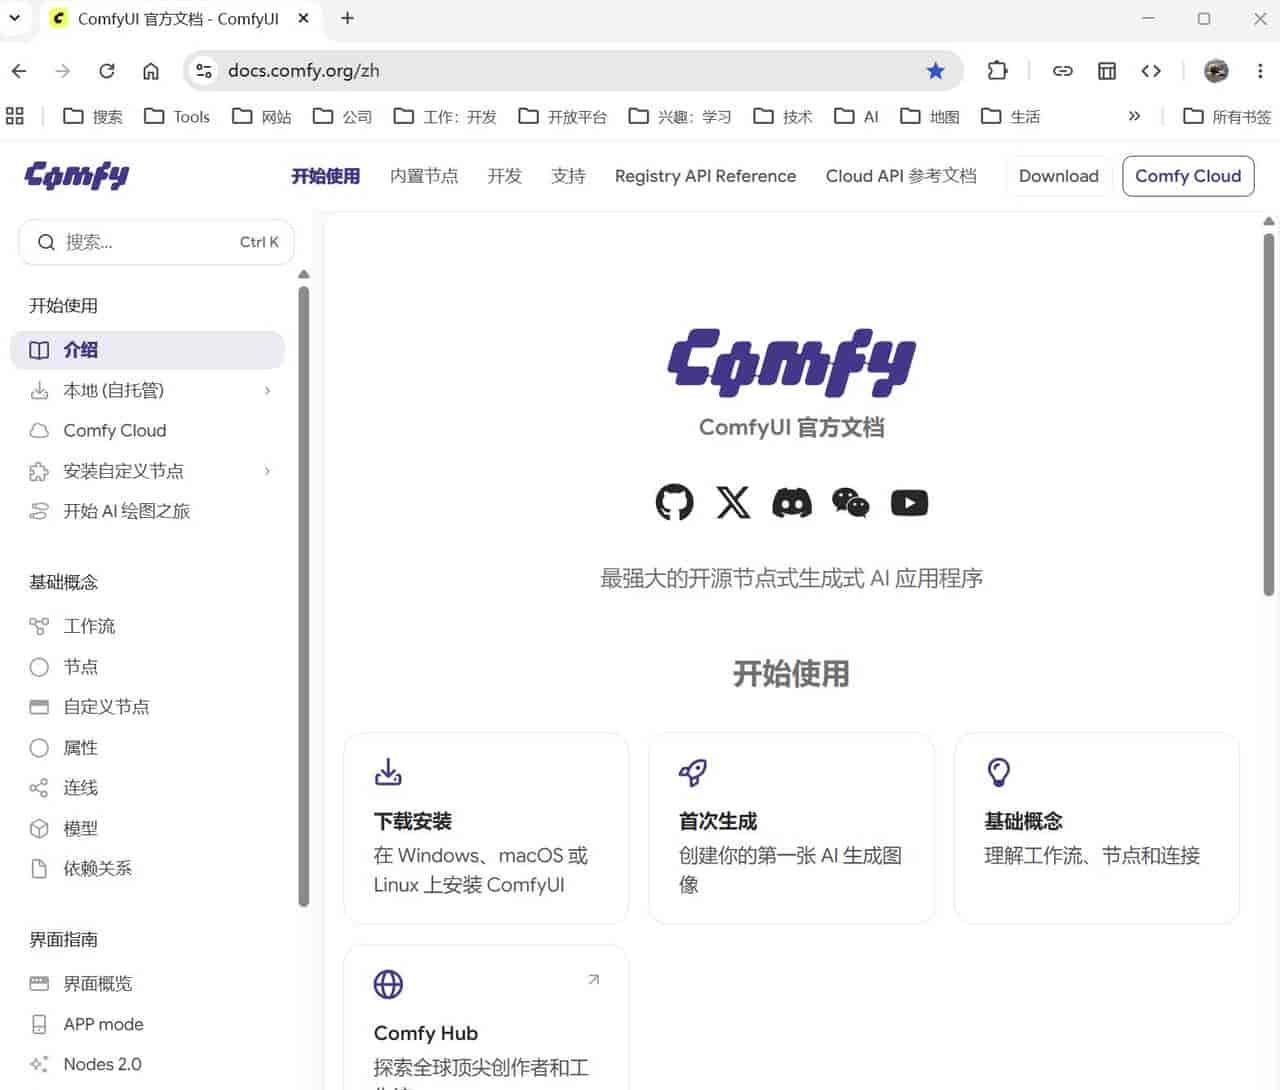This screenshot has height=1090, width=1280.
Task: Open the WeChat icon link
Action: coord(851,502)
